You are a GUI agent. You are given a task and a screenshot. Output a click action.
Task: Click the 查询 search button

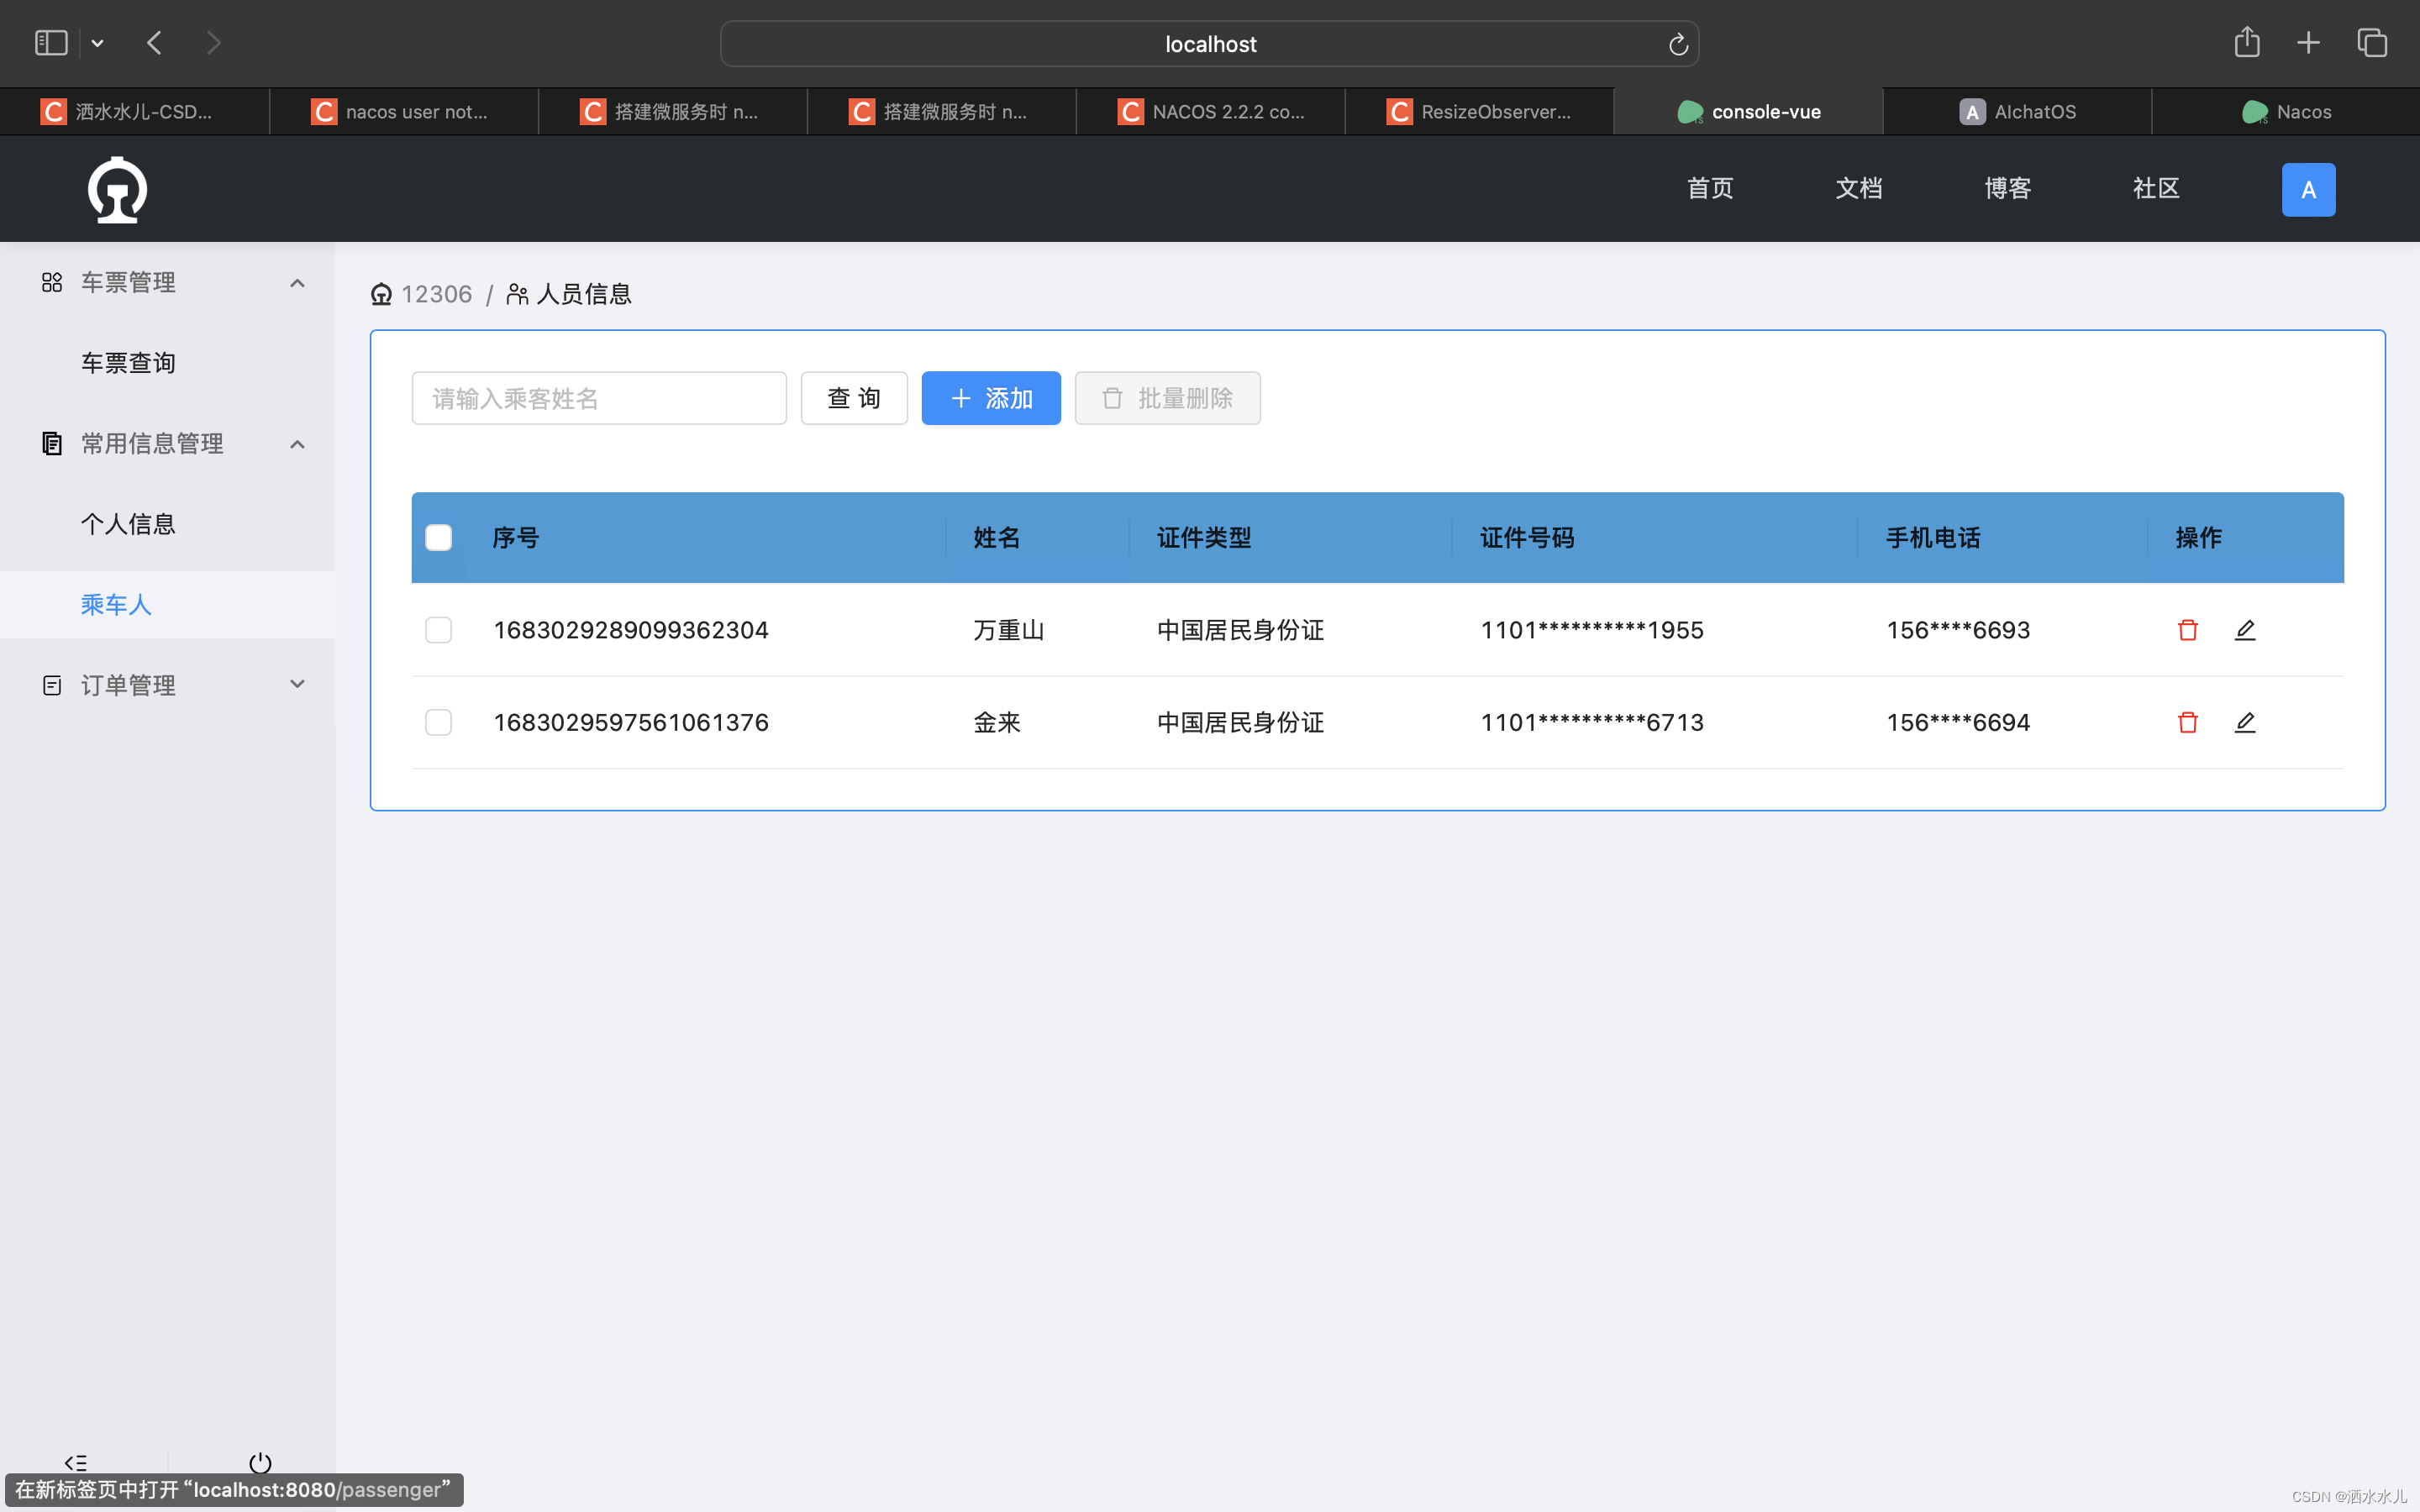853,398
